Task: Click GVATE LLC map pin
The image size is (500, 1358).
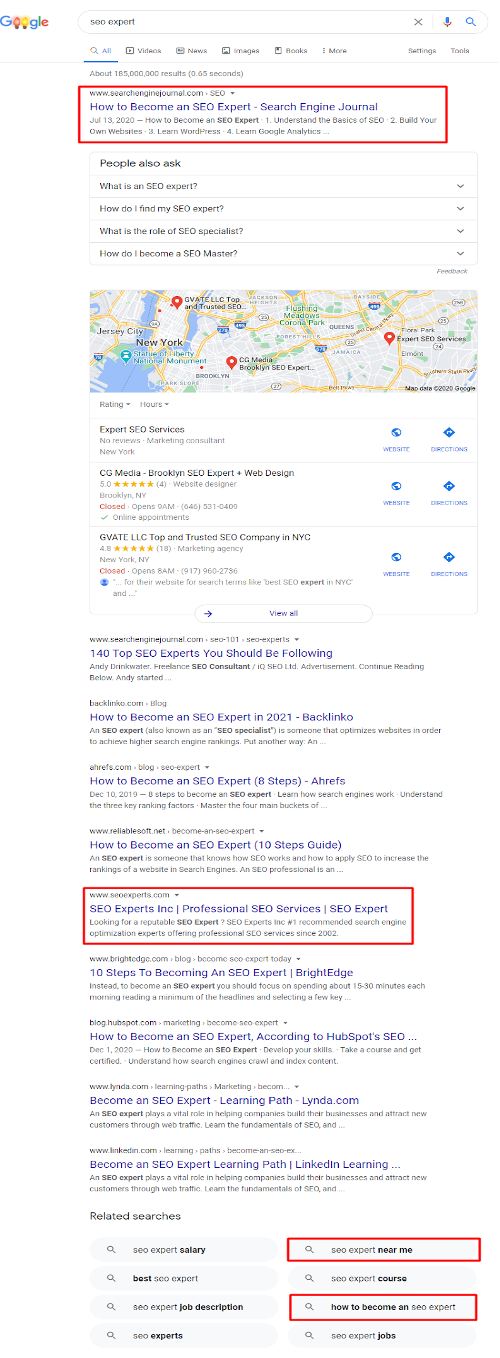Action: (x=177, y=302)
